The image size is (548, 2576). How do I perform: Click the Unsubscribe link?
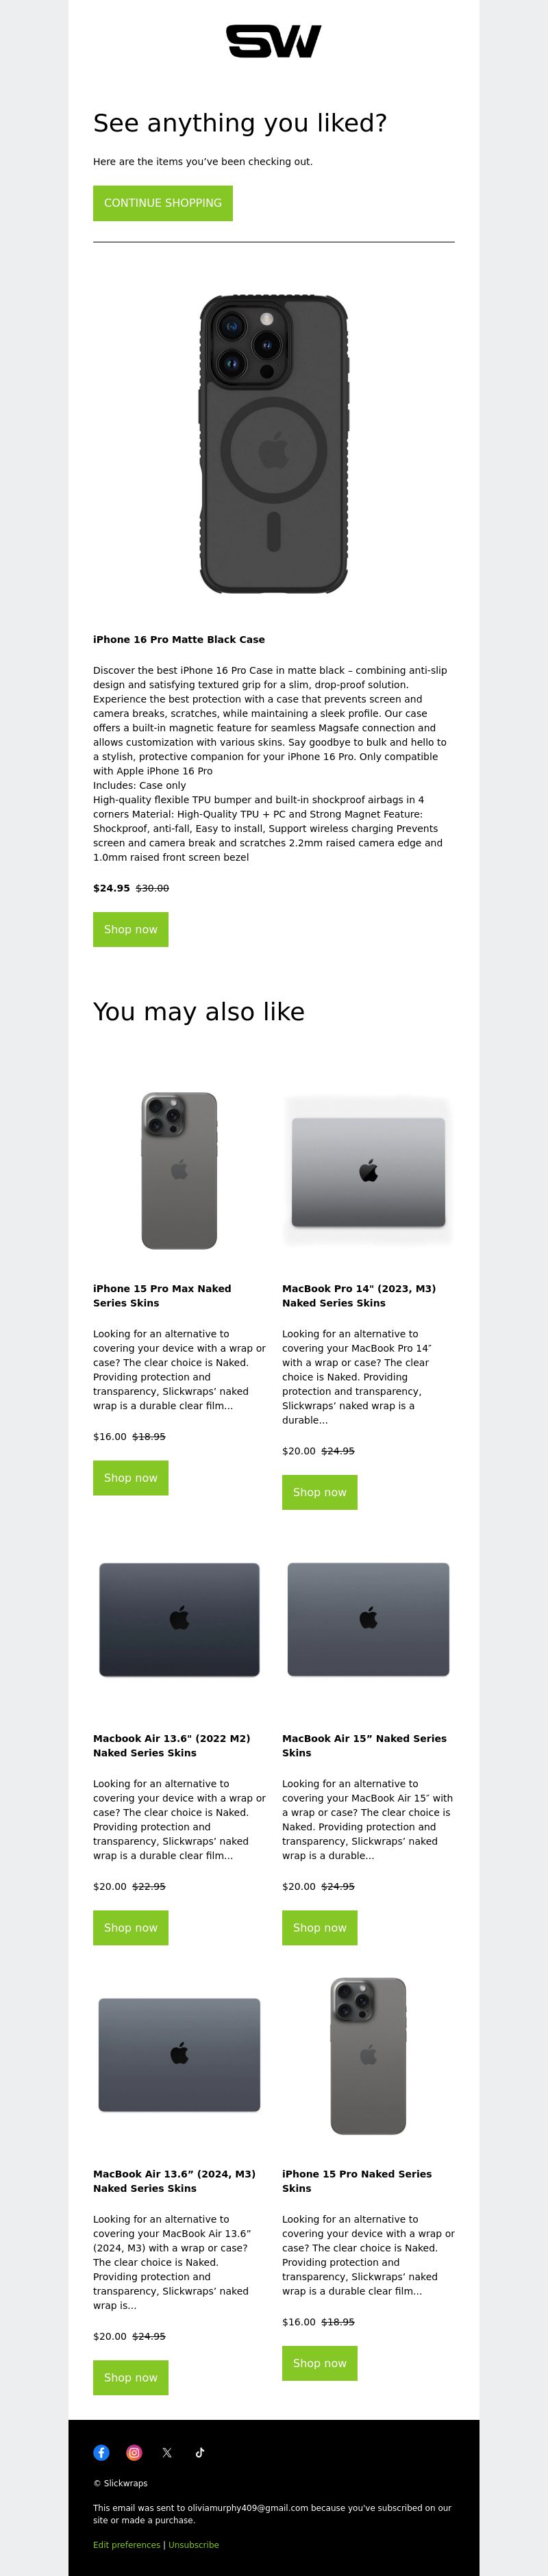(194, 2545)
